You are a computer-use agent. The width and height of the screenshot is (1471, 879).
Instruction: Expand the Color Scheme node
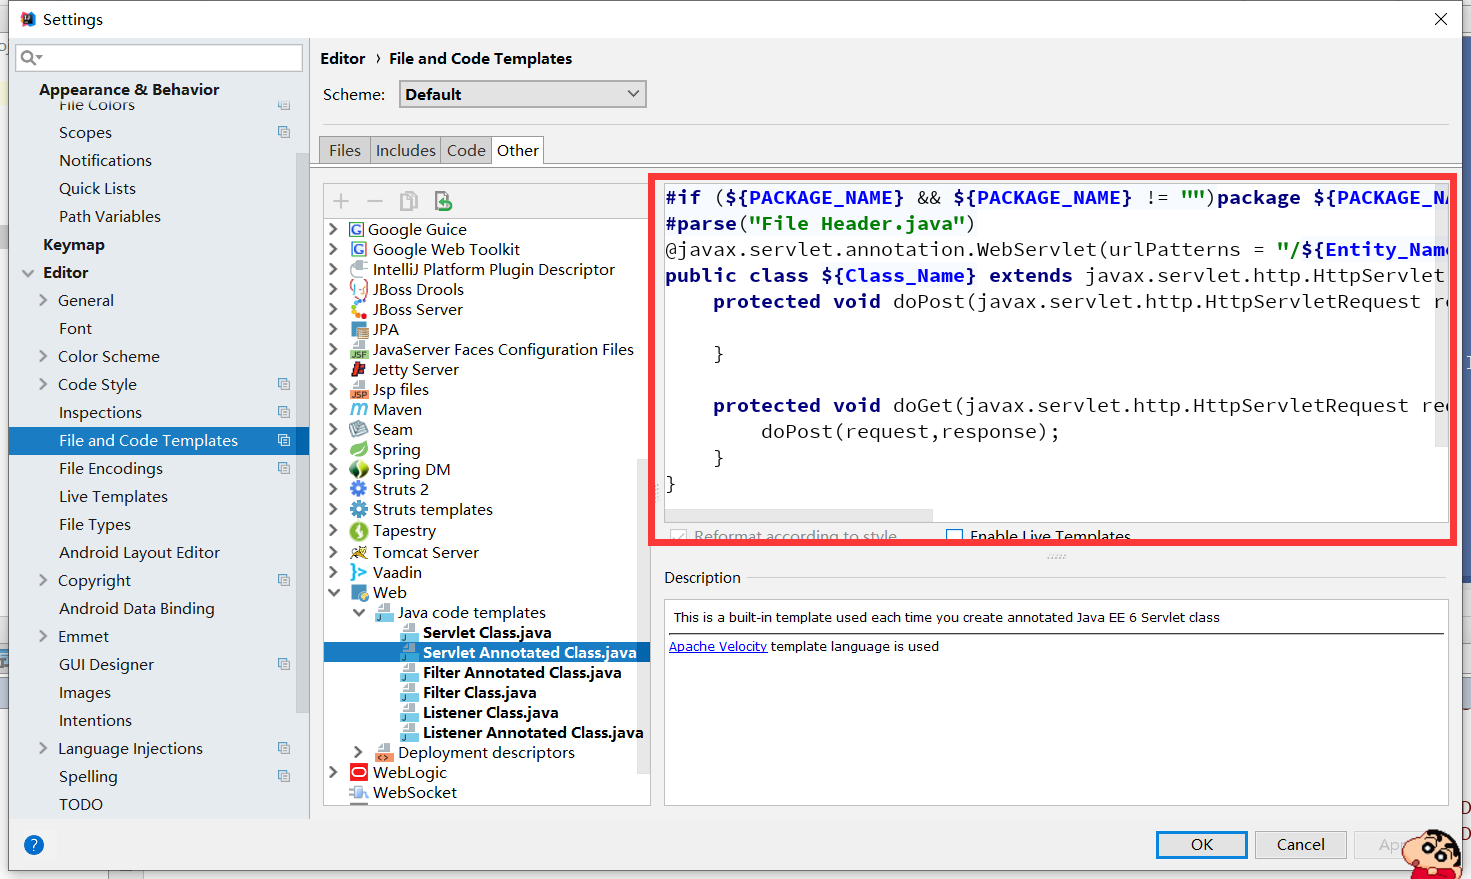pos(43,356)
